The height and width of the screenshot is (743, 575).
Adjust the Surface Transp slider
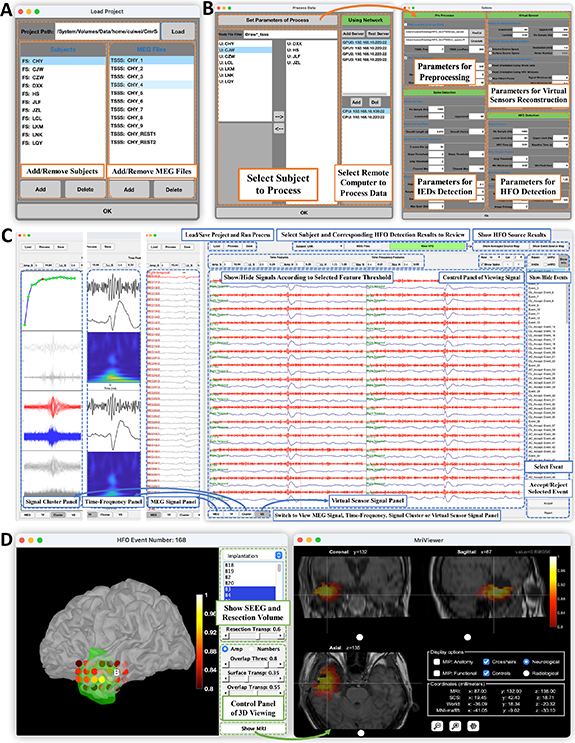[x=253, y=680]
